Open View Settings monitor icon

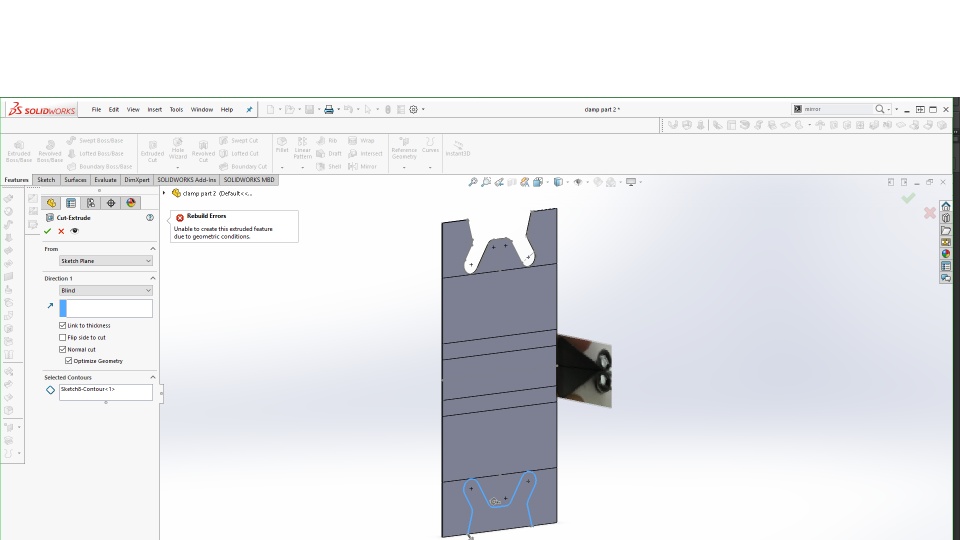click(631, 182)
